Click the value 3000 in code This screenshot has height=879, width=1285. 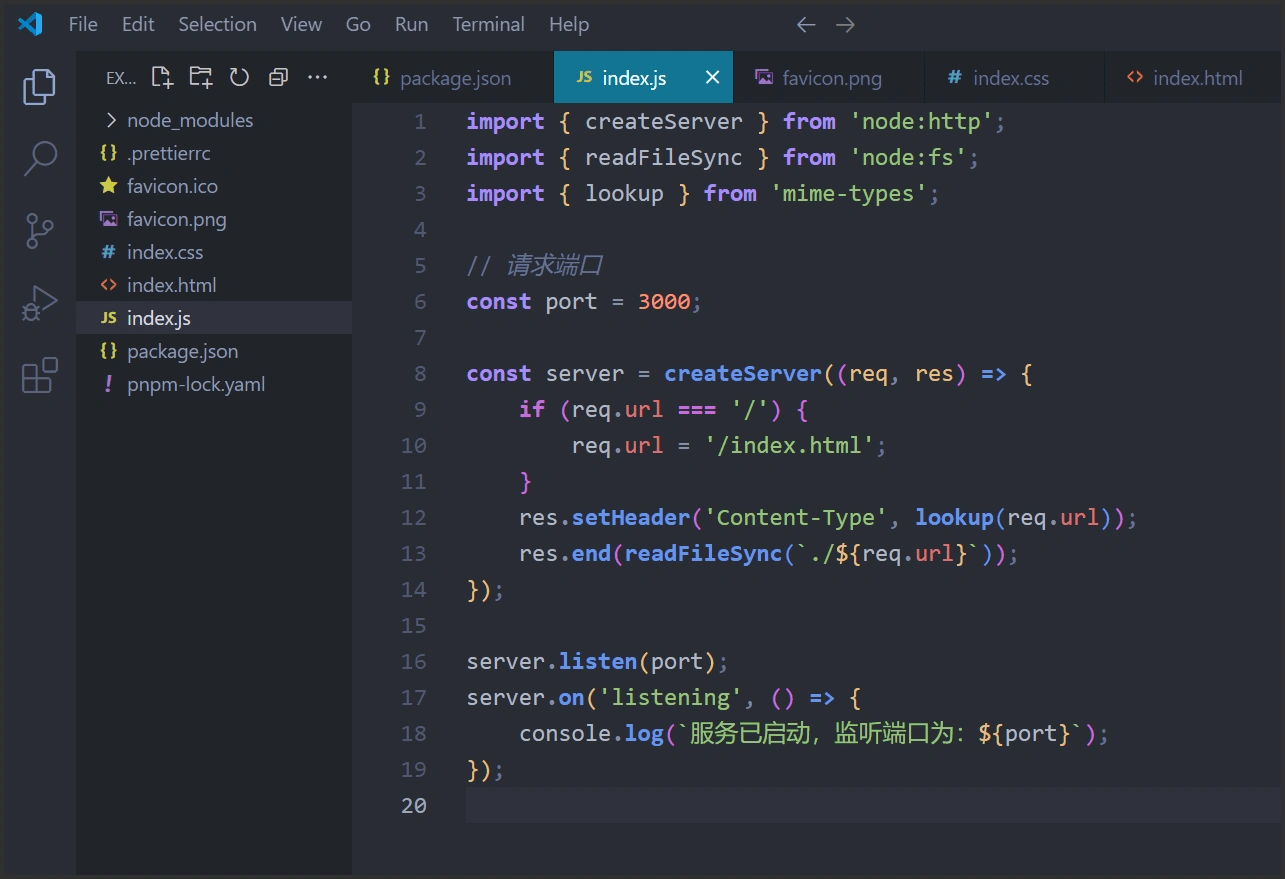664,301
